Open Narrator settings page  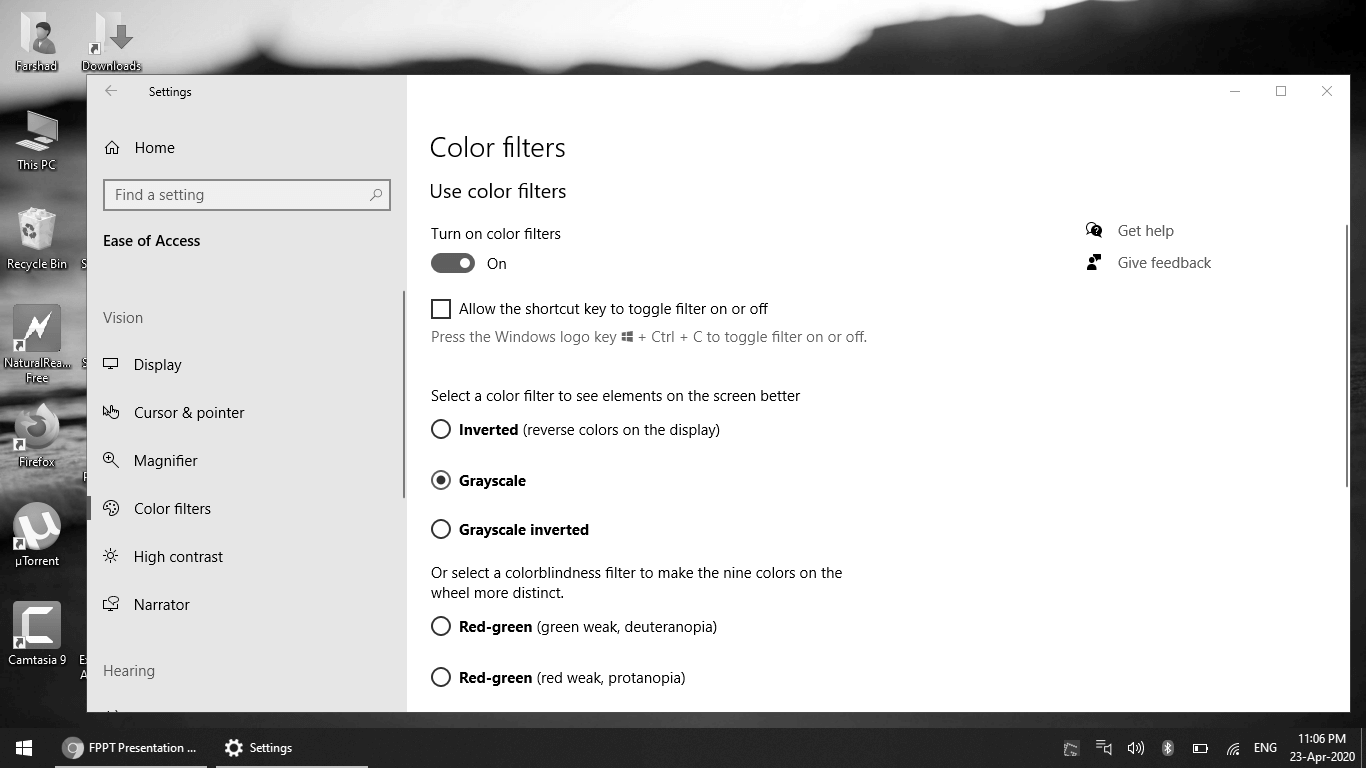click(x=162, y=605)
